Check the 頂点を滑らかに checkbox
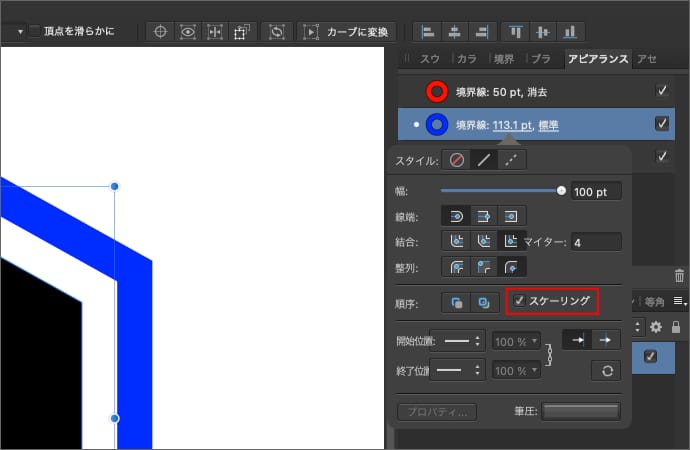 (x=35, y=32)
